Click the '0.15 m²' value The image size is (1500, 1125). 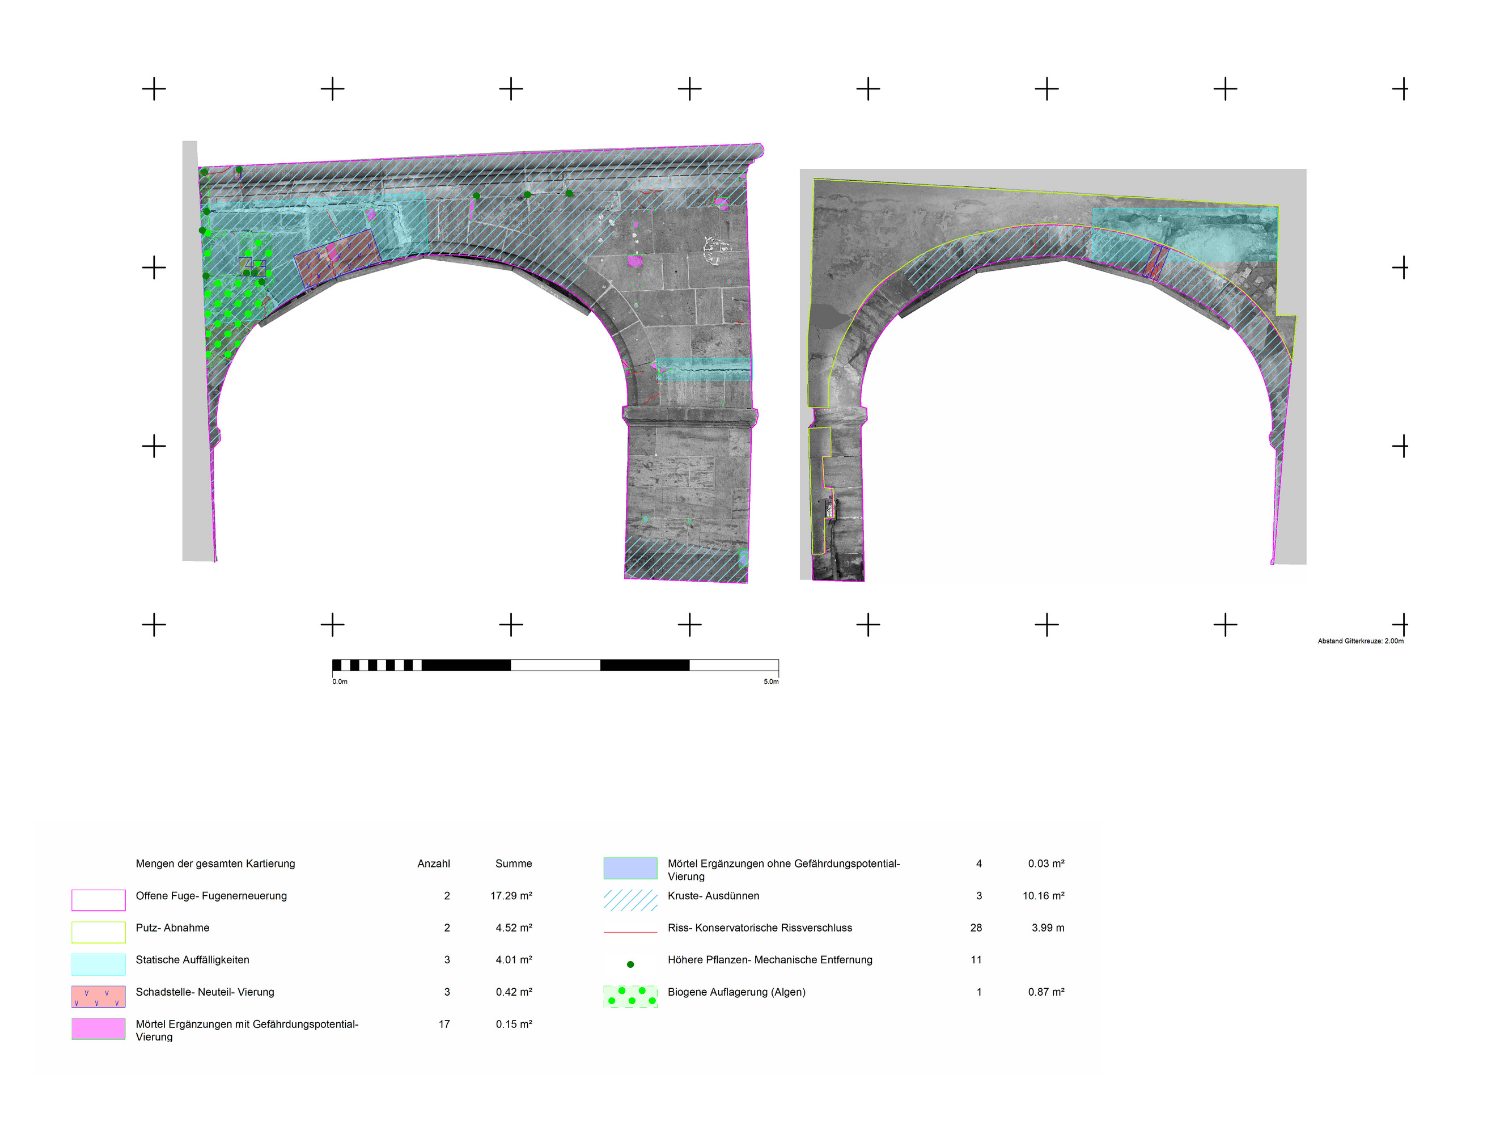(514, 1024)
